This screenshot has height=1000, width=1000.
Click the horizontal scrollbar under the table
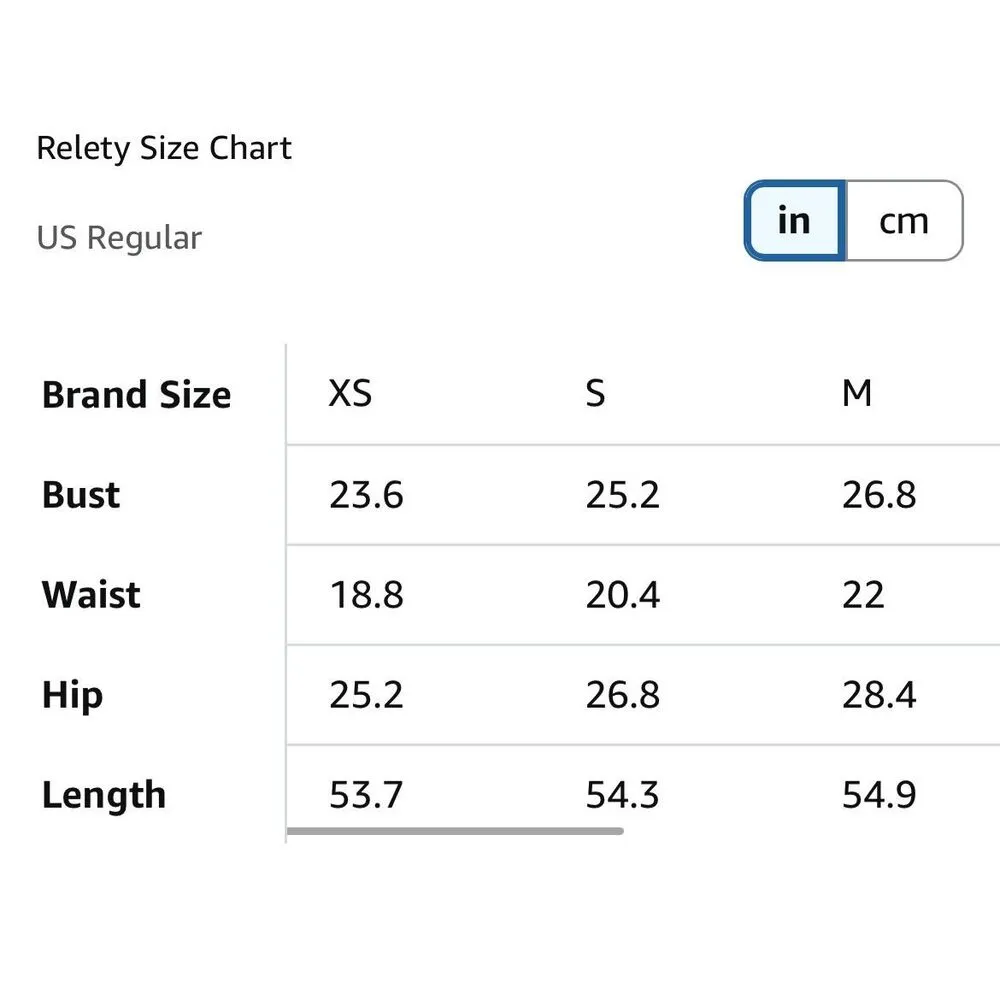(x=455, y=831)
